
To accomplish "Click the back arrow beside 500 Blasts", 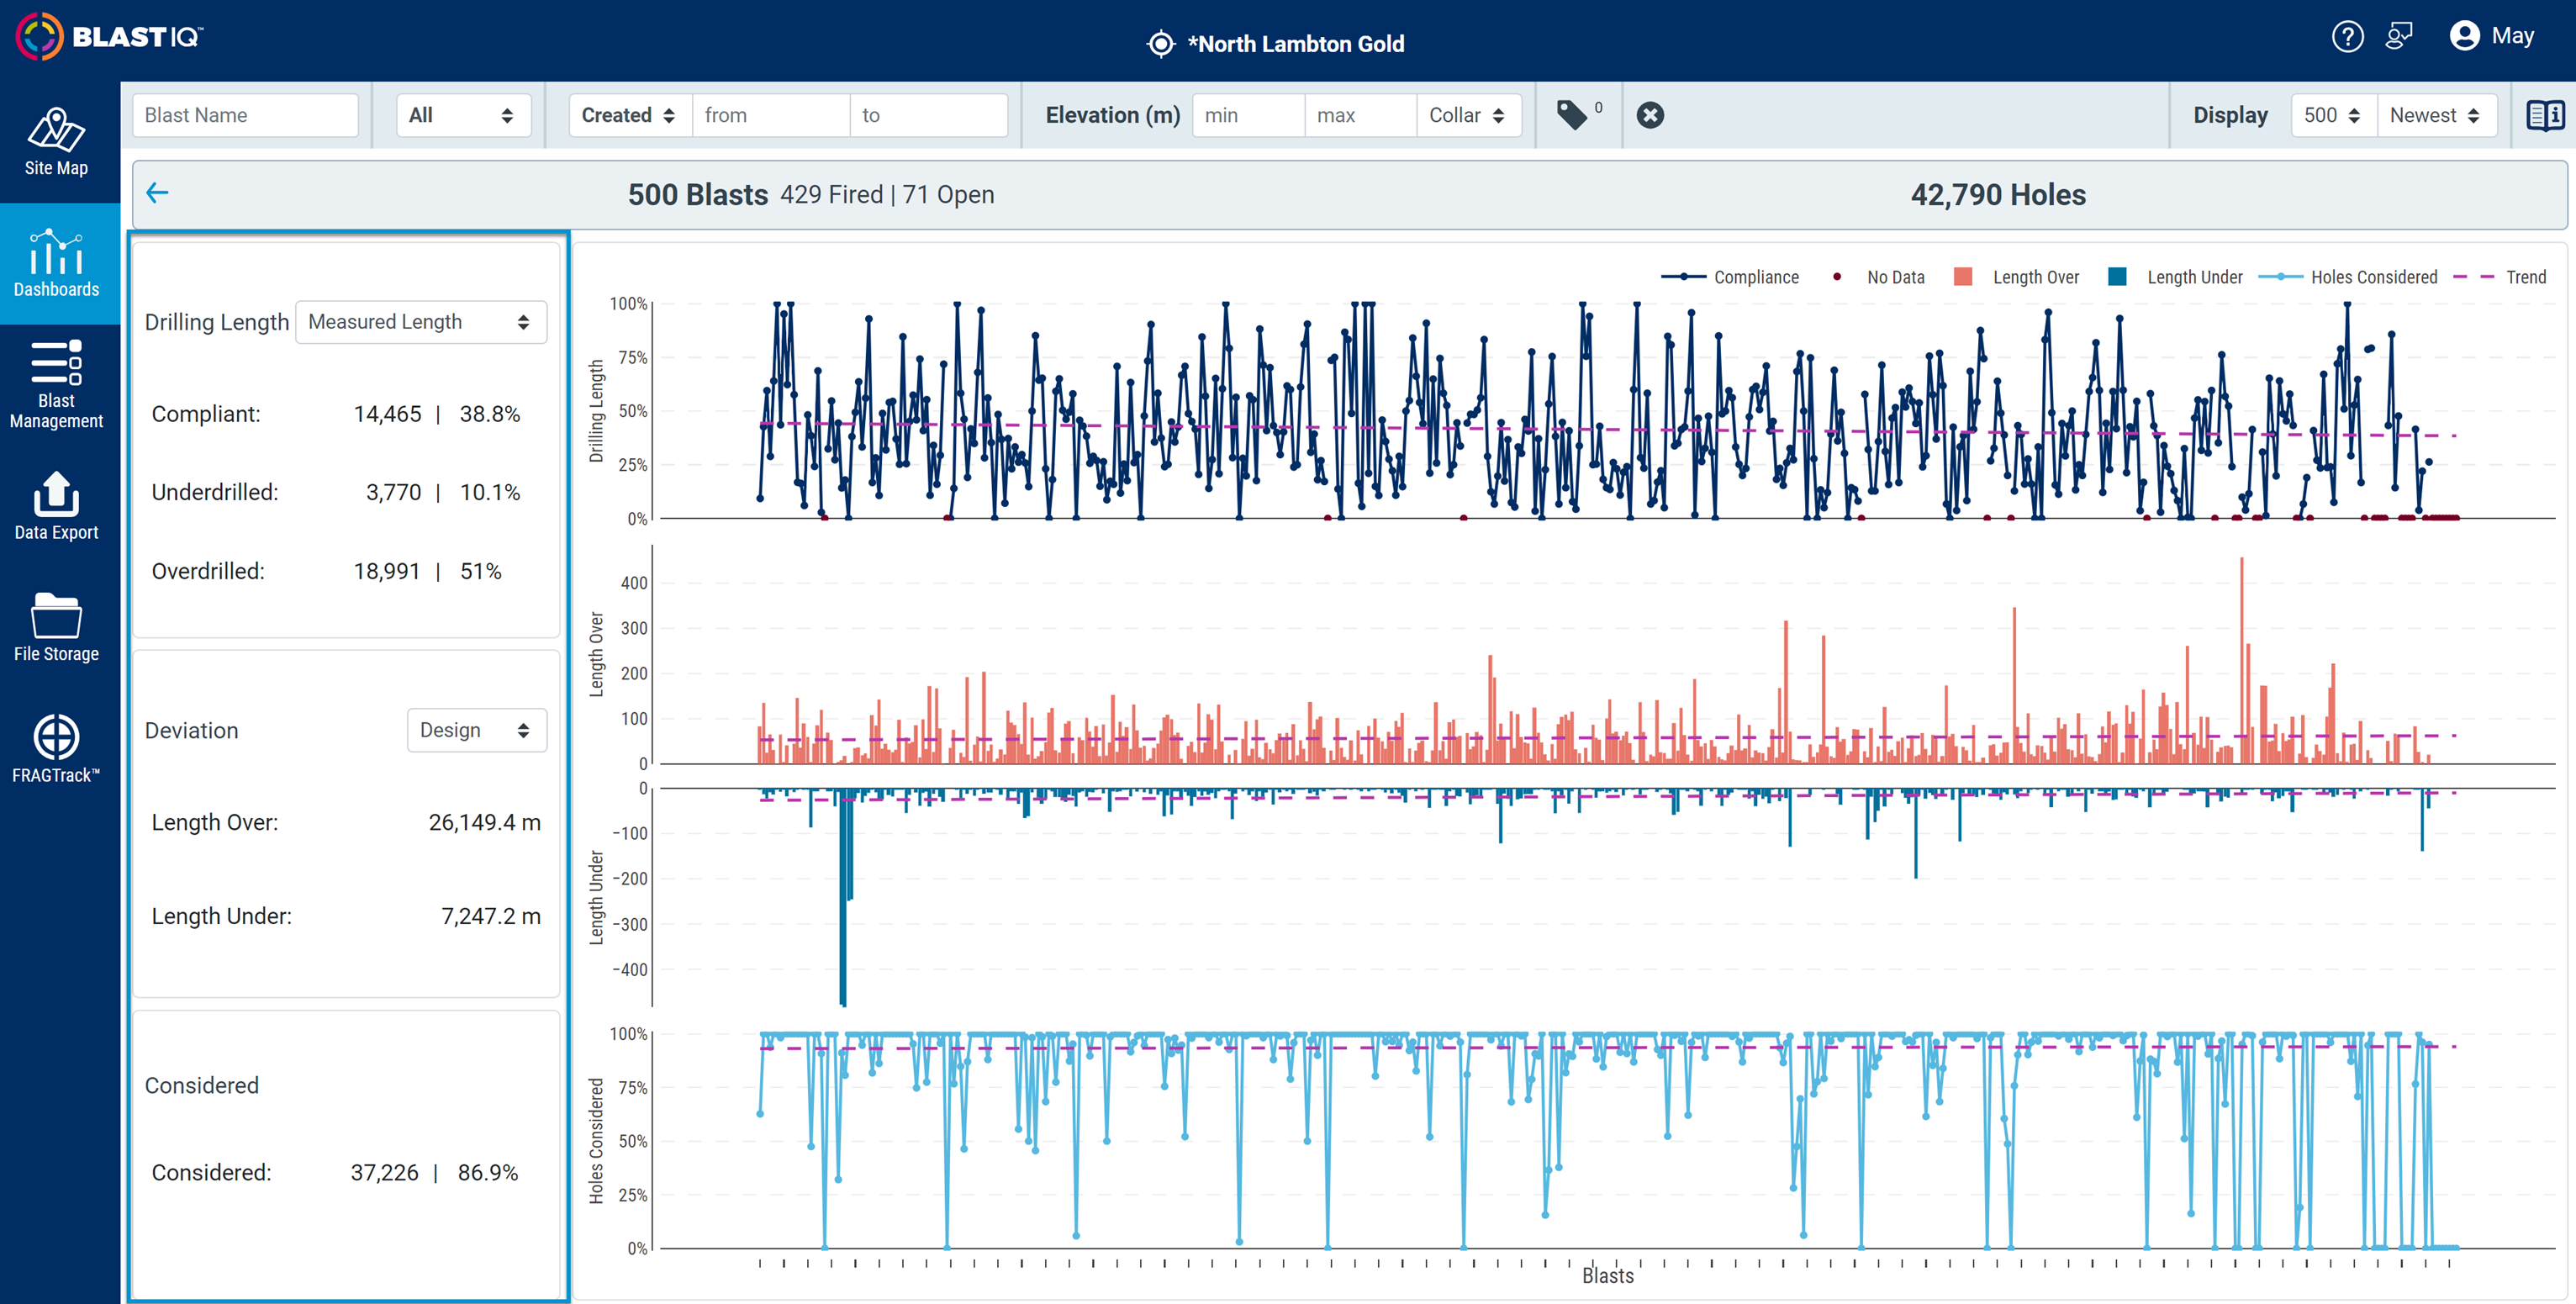I will pyautogui.click(x=157, y=193).
